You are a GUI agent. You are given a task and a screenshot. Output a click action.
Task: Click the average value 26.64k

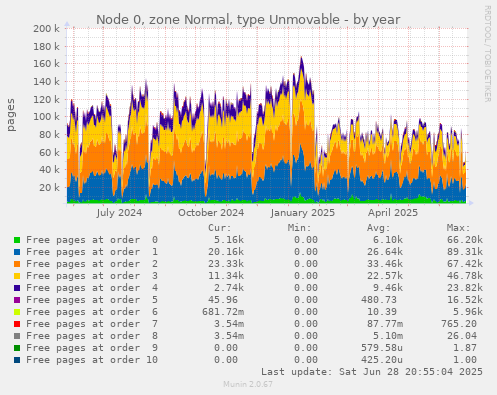click(x=385, y=252)
